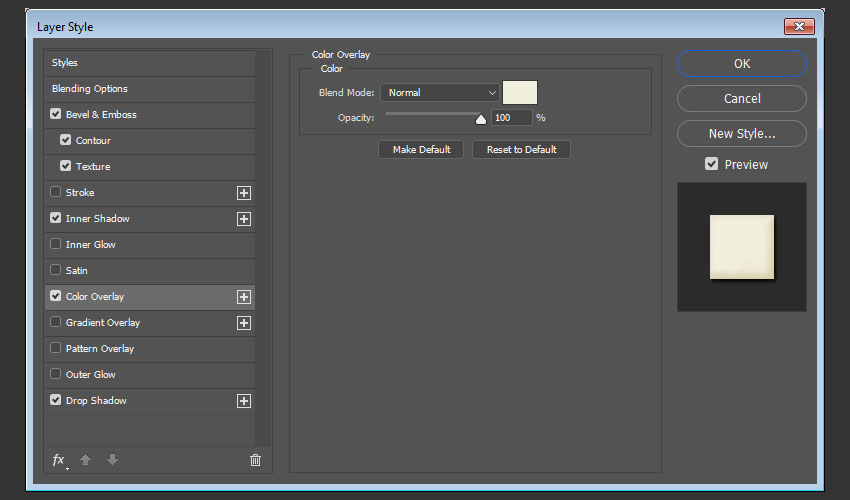Enable the Outer Glow checkbox
Image resolution: width=850 pixels, height=500 pixels.
[x=56, y=375]
